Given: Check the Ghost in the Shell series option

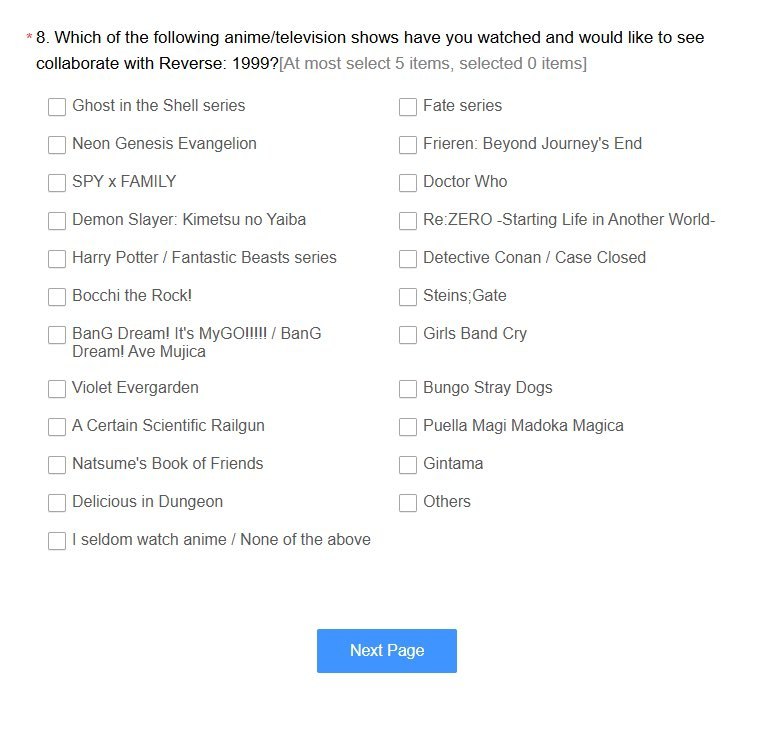Looking at the screenshot, I should (57, 107).
